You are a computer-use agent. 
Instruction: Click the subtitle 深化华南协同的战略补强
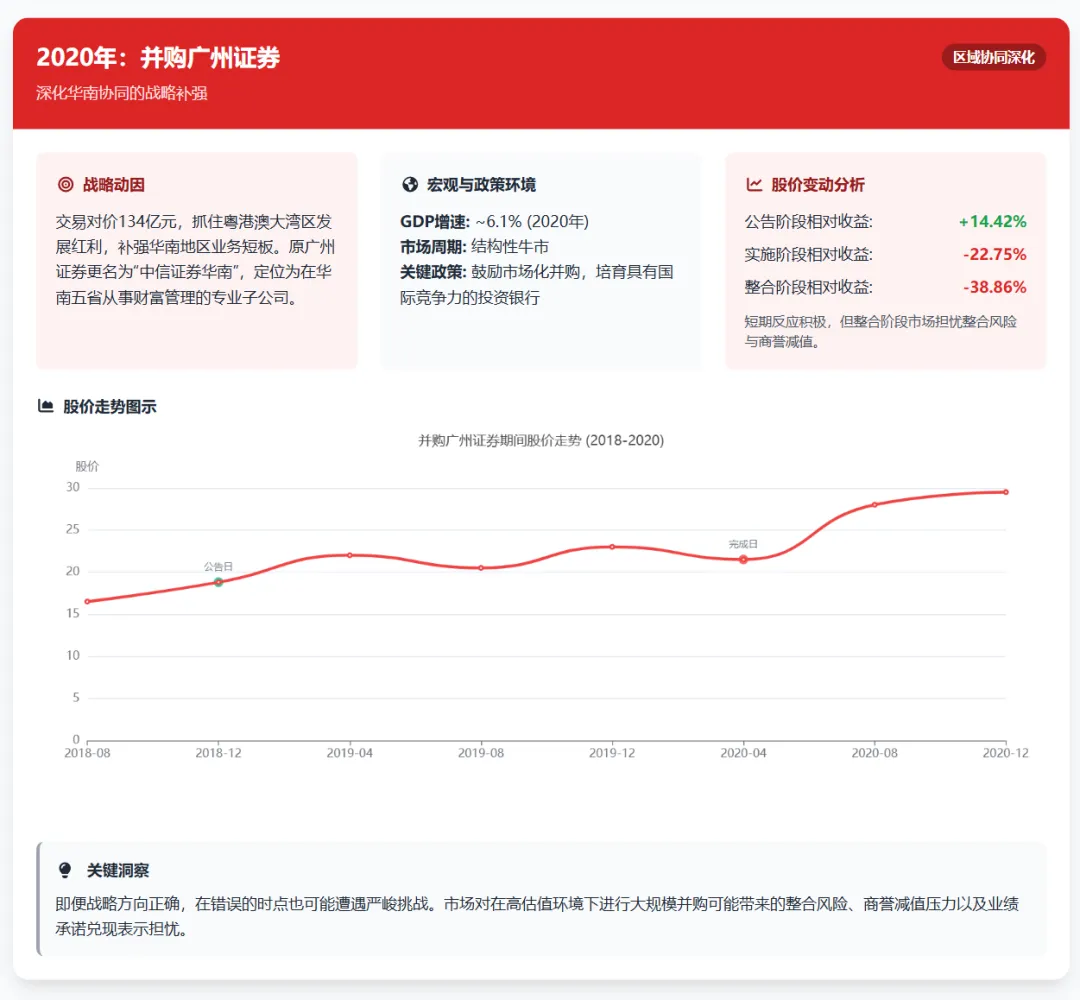(122, 93)
